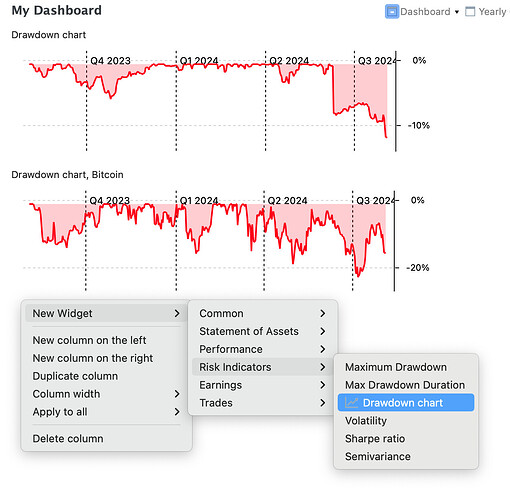Viewport: 510px width, 500px height.
Task: Click the chart icon beside Drawdown chart
Action: [351, 403]
